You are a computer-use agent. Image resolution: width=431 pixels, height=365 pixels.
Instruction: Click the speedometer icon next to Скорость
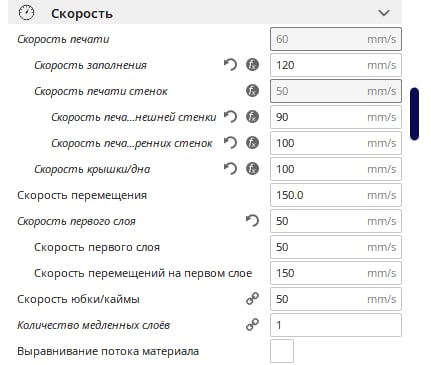[x=27, y=13]
